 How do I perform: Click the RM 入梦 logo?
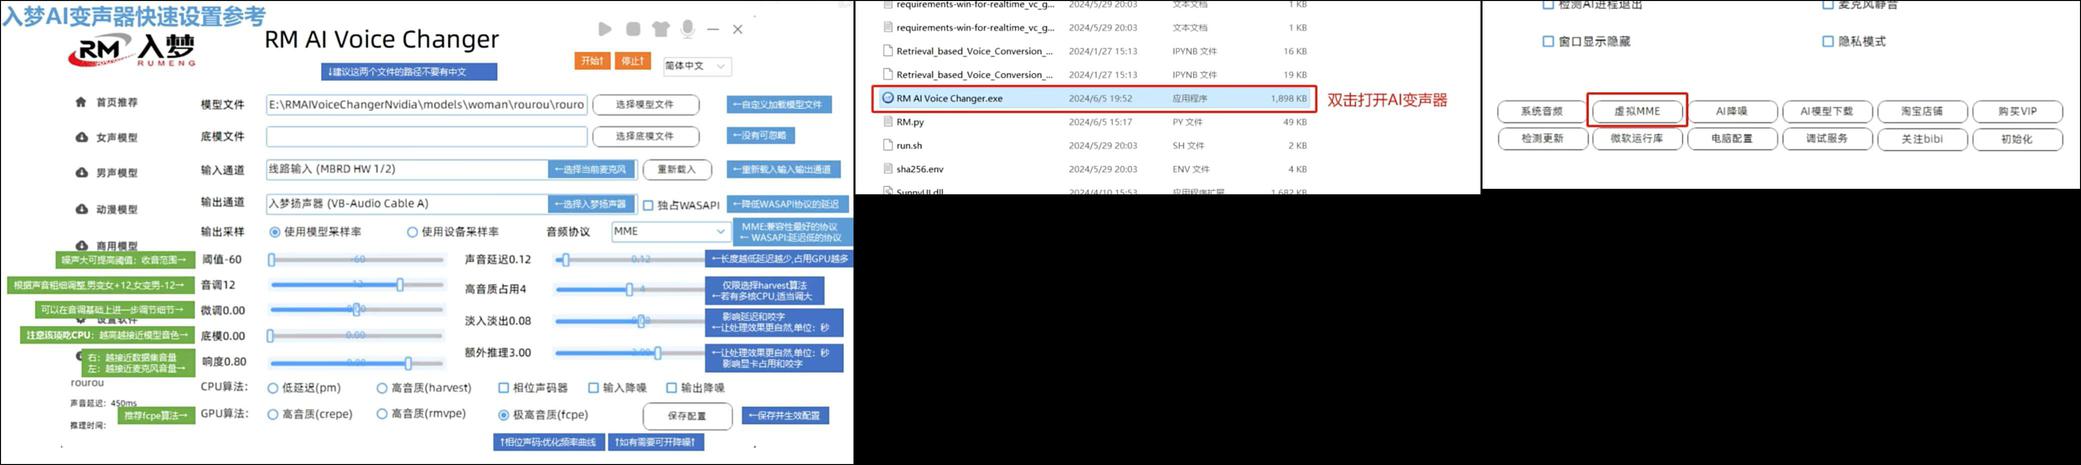coord(132,50)
